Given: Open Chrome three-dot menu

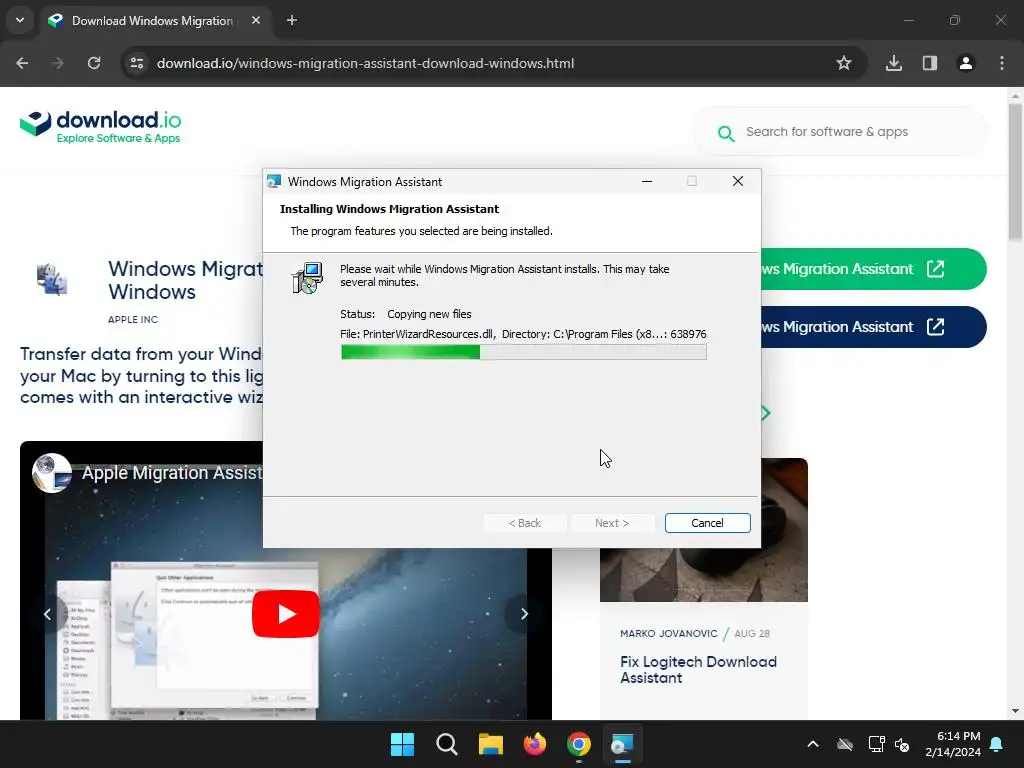Looking at the screenshot, I should [x=1002, y=63].
